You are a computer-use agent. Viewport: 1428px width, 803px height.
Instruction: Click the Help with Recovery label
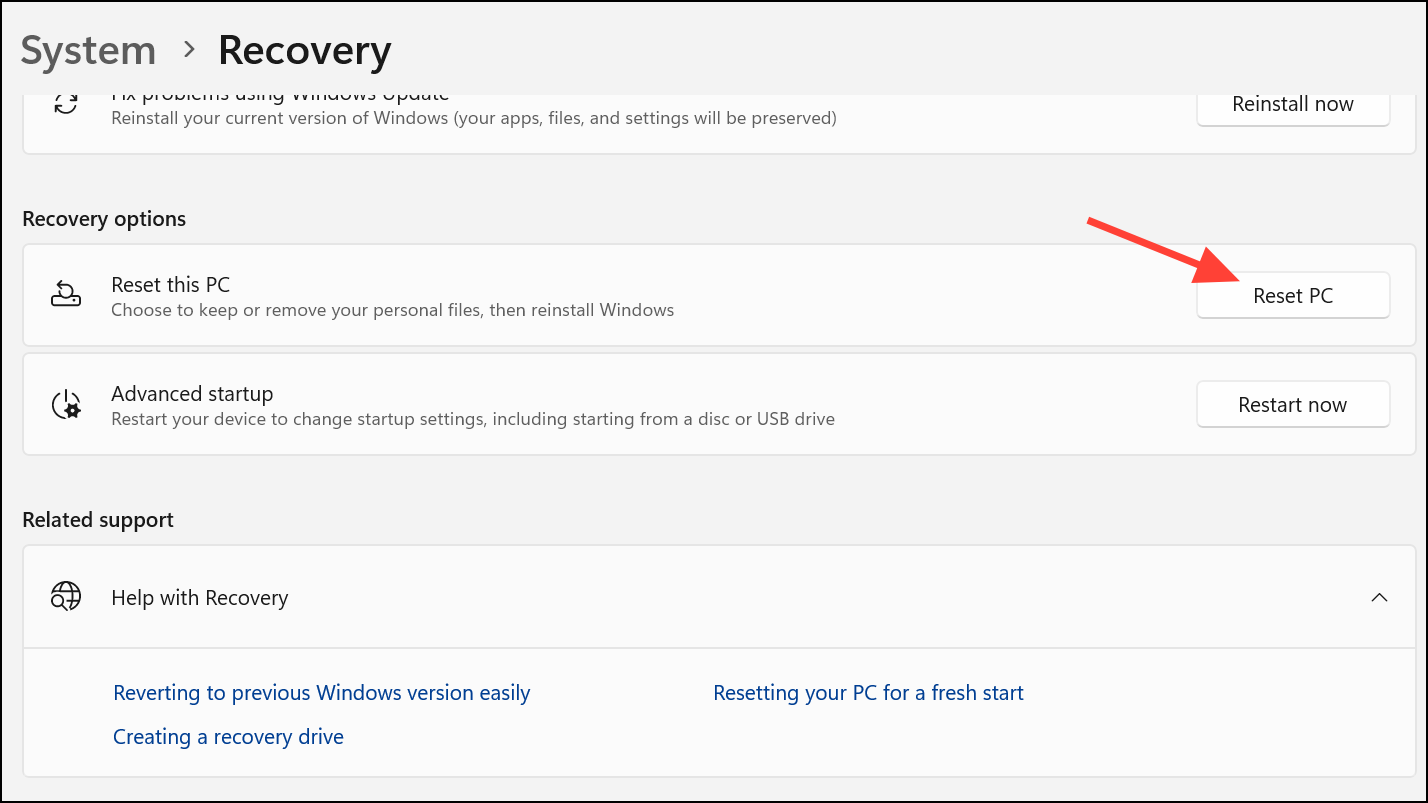click(x=200, y=598)
